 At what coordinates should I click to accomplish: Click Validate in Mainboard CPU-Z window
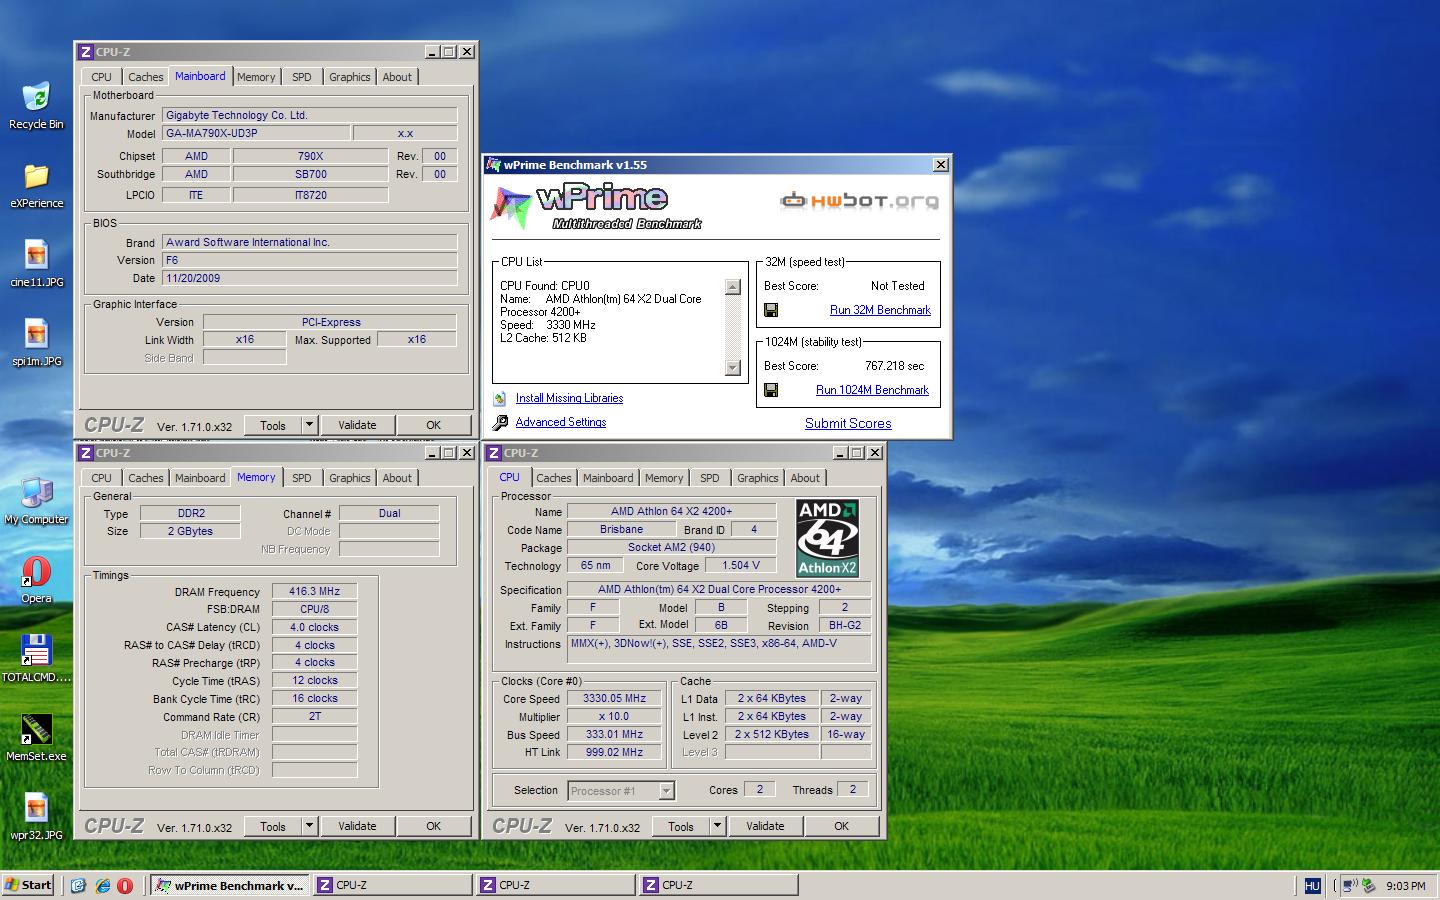[x=357, y=425]
